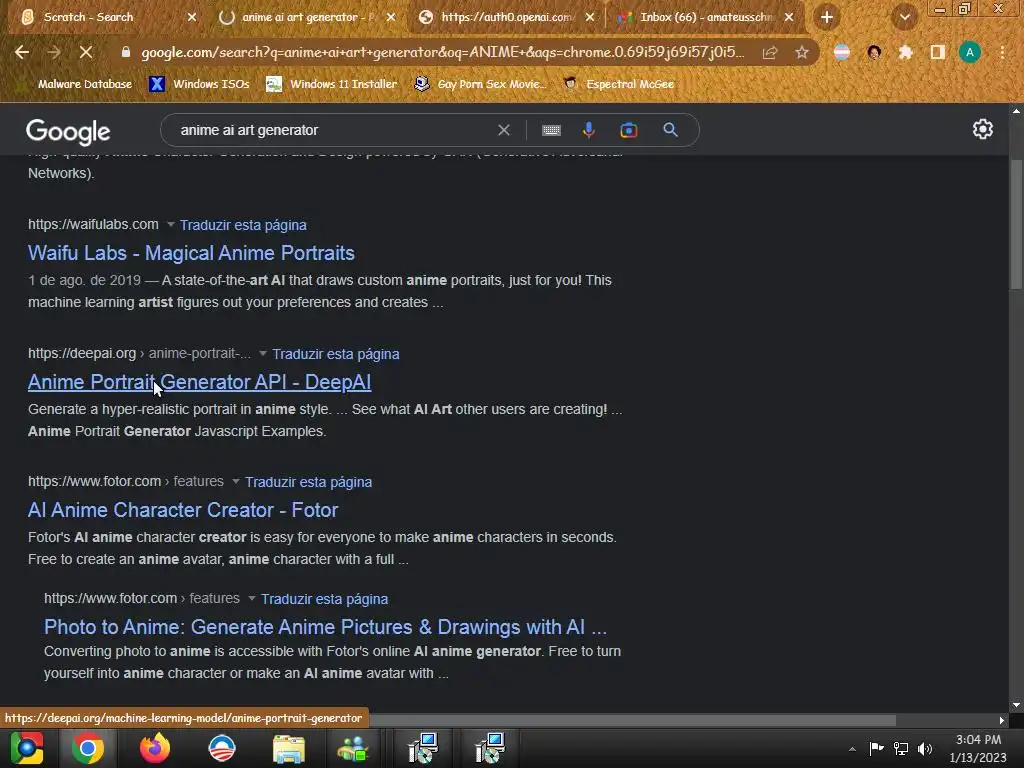The height and width of the screenshot is (768, 1024).
Task: Open the side panel icon in toolbar
Action: (x=938, y=52)
